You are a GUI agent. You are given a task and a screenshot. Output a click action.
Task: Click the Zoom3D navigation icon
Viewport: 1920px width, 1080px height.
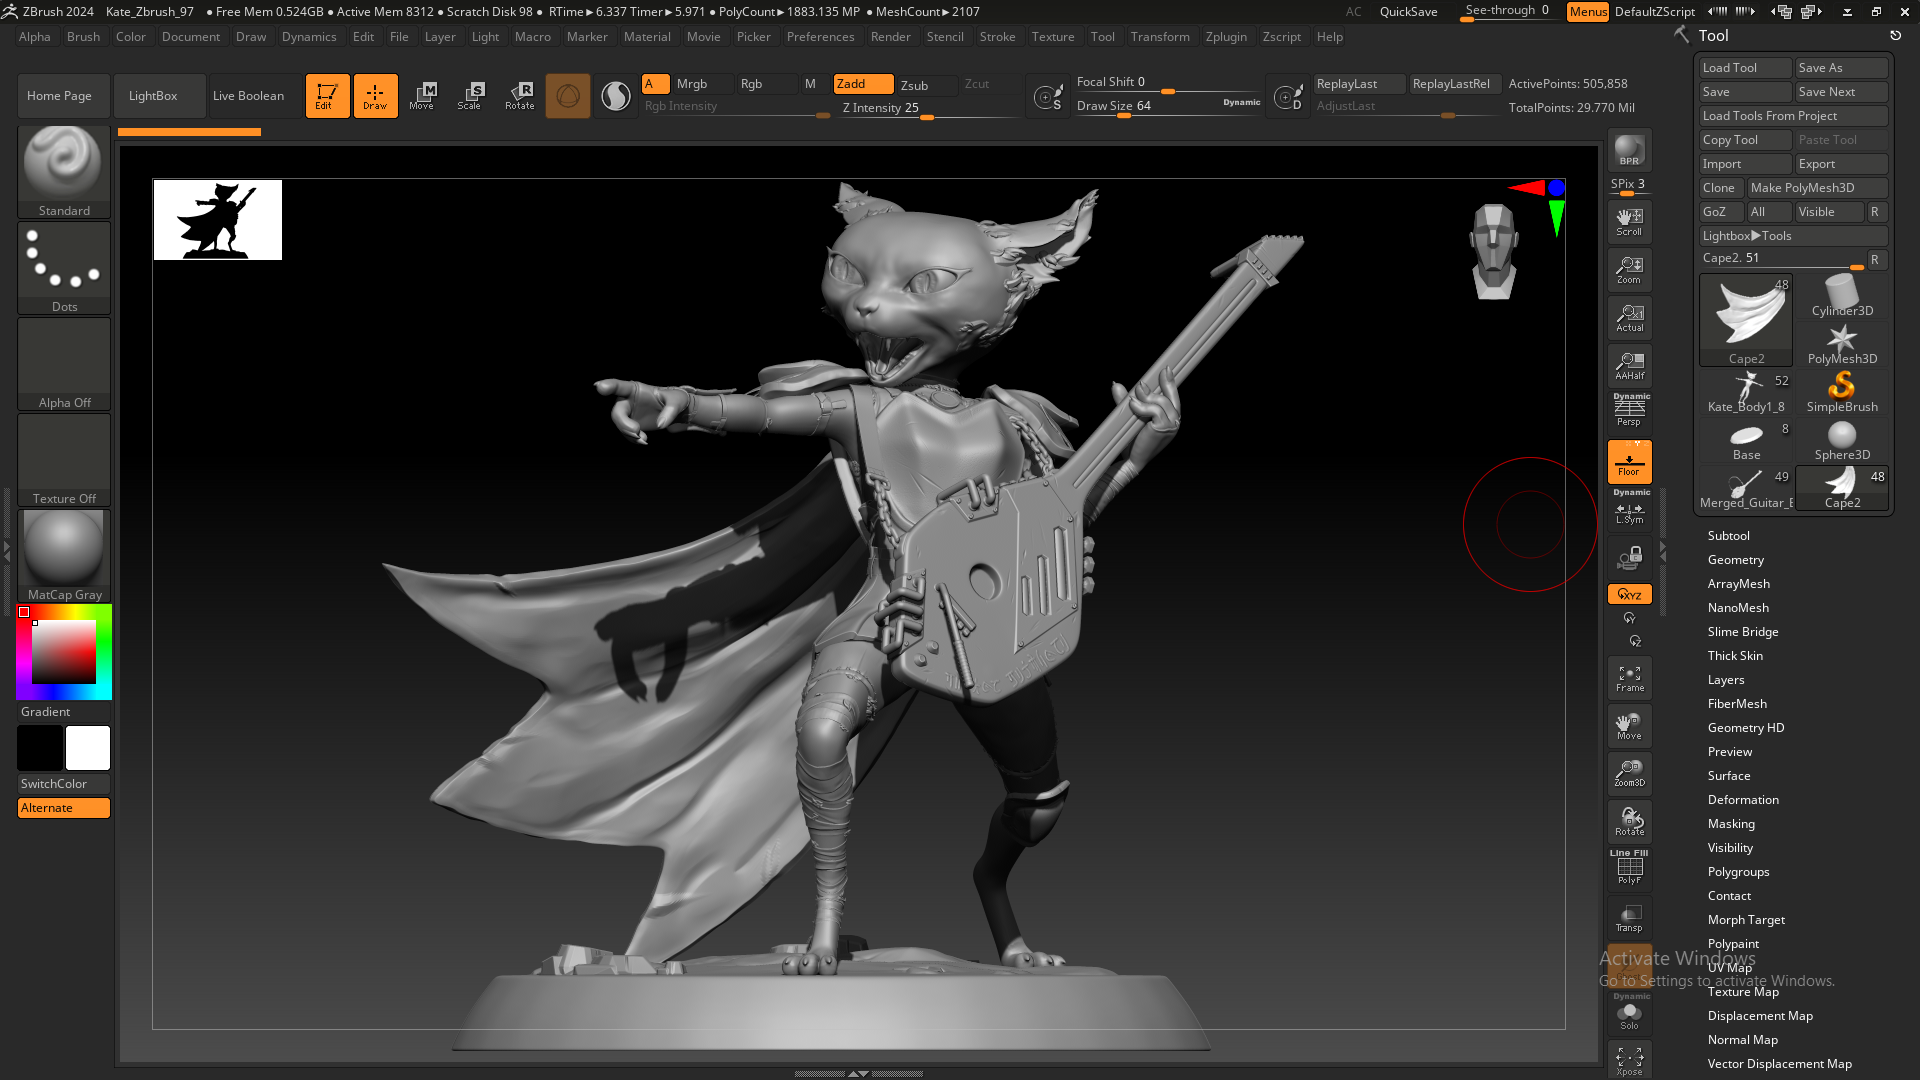click(x=1629, y=774)
